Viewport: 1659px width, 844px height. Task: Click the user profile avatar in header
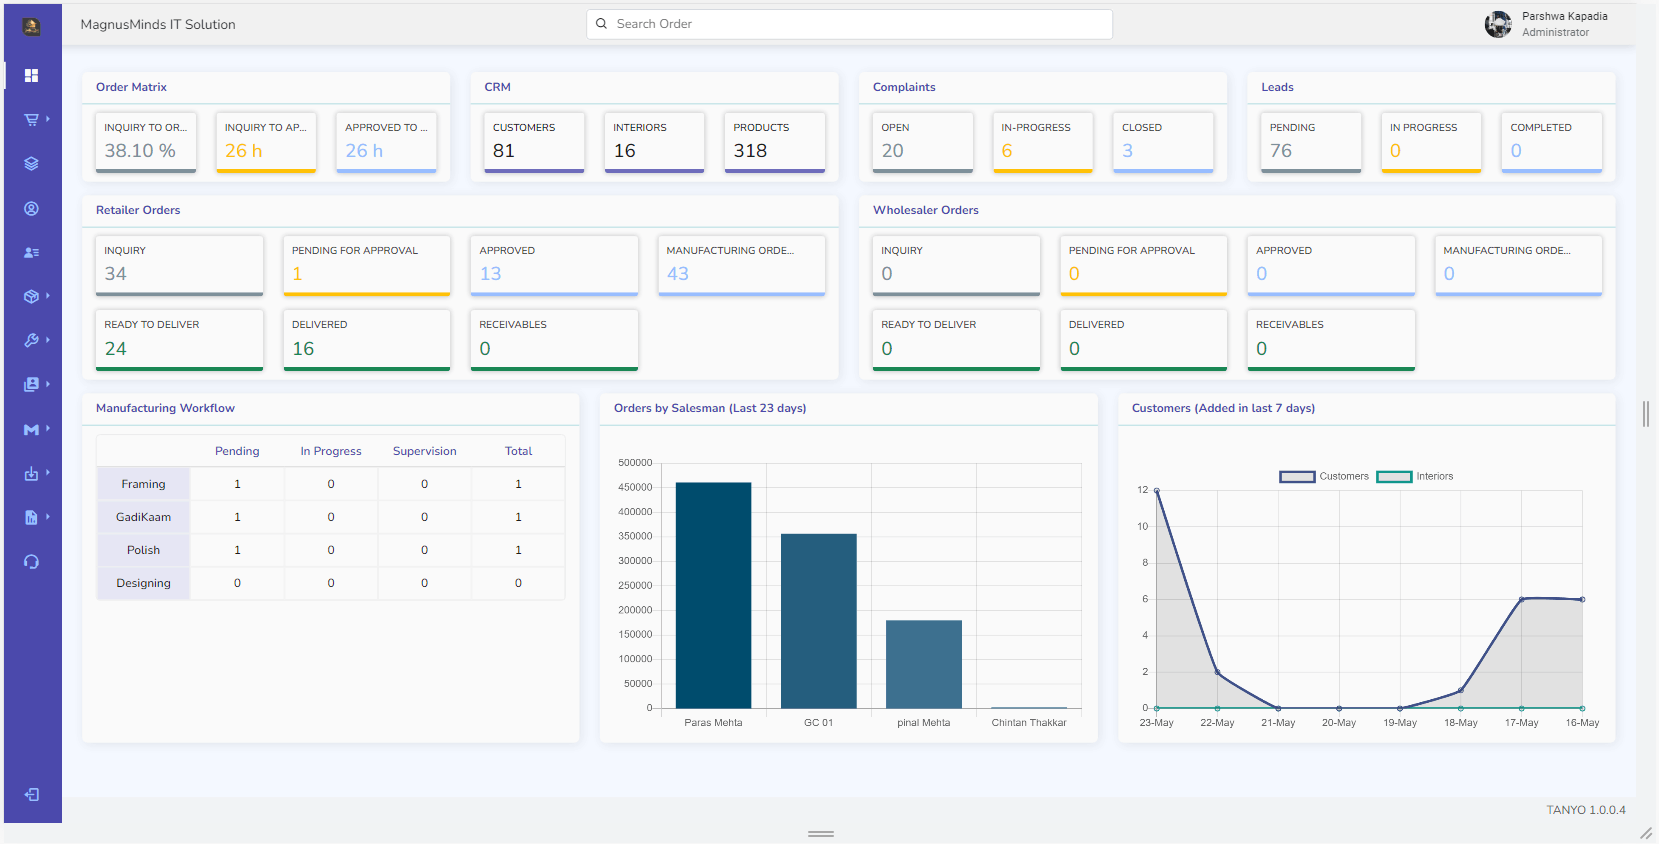click(x=1498, y=24)
